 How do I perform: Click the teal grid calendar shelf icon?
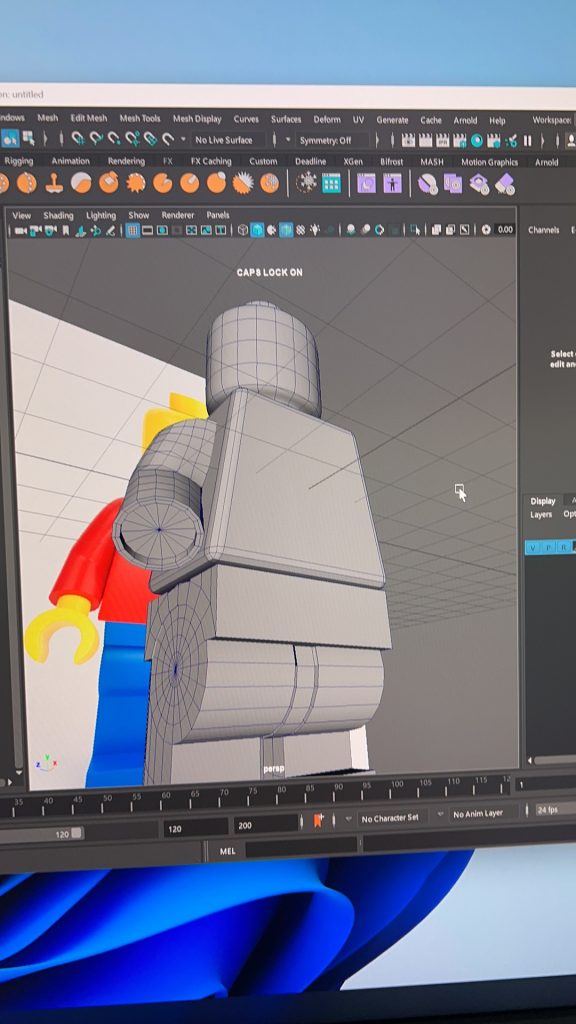coord(331,184)
